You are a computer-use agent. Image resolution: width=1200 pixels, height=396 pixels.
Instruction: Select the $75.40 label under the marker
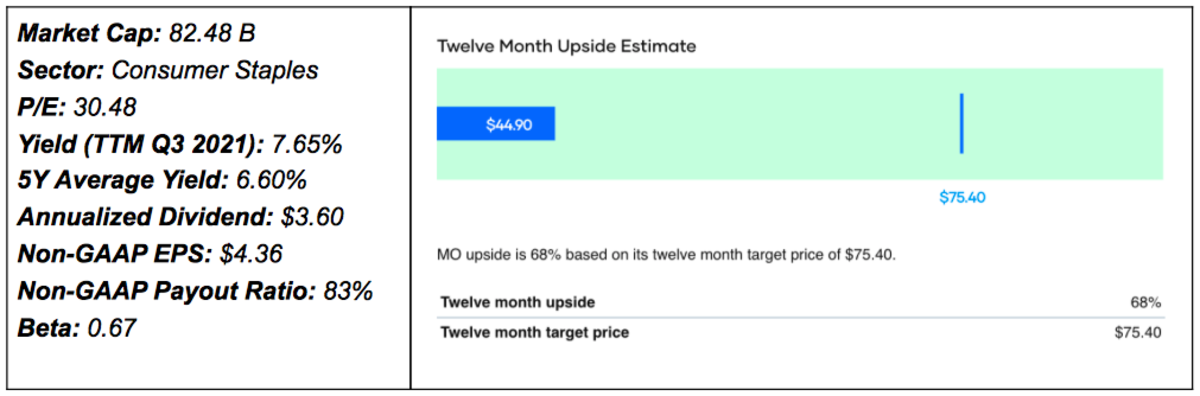[962, 197]
